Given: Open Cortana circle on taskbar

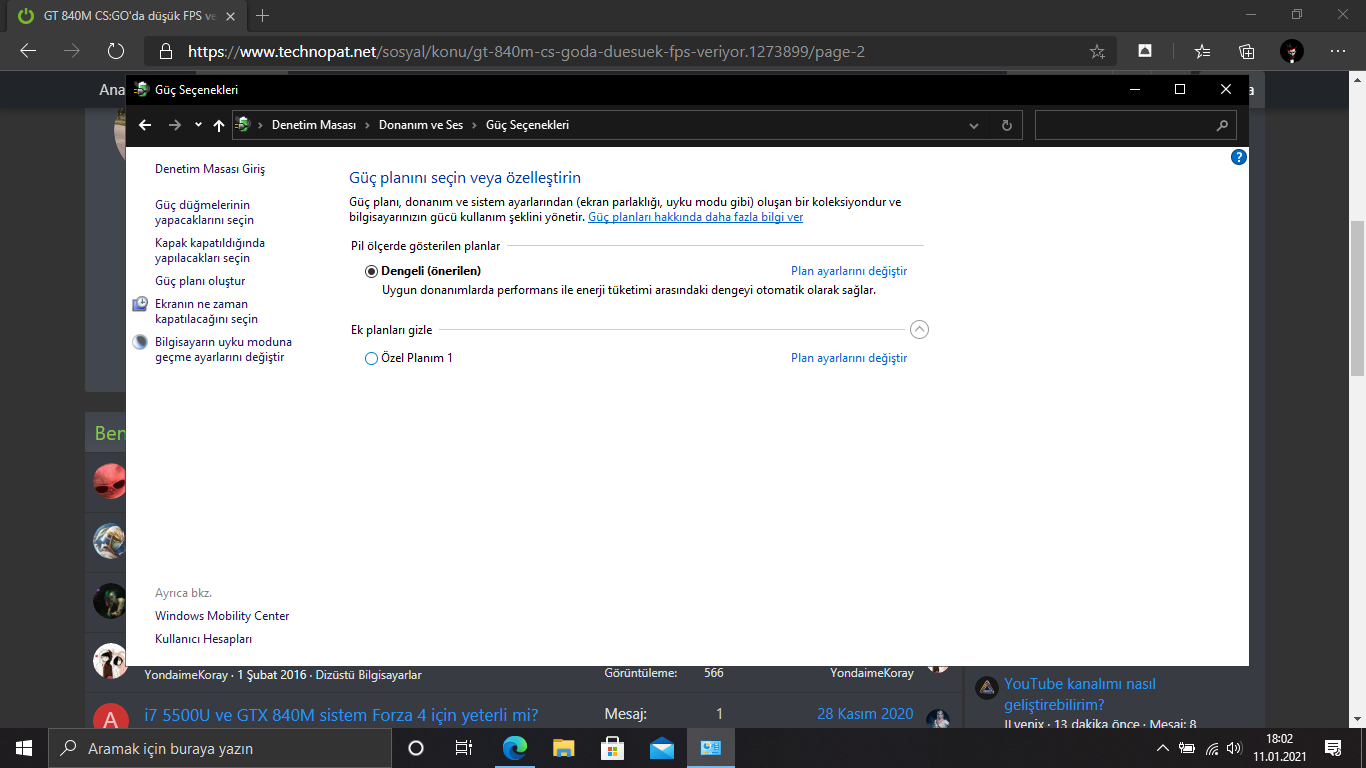Looking at the screenshot, I should (x=416, y=748).
